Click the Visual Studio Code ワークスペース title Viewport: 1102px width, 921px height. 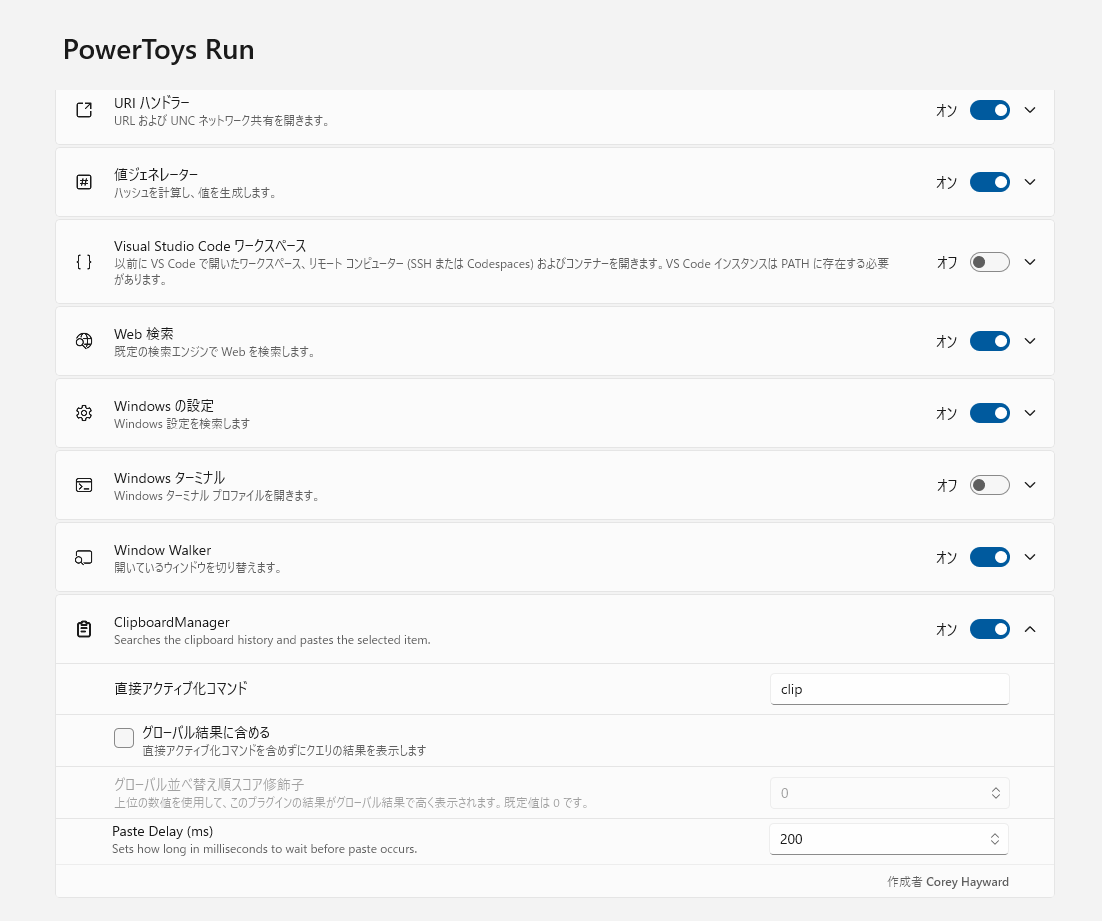[x=210, y=246]
